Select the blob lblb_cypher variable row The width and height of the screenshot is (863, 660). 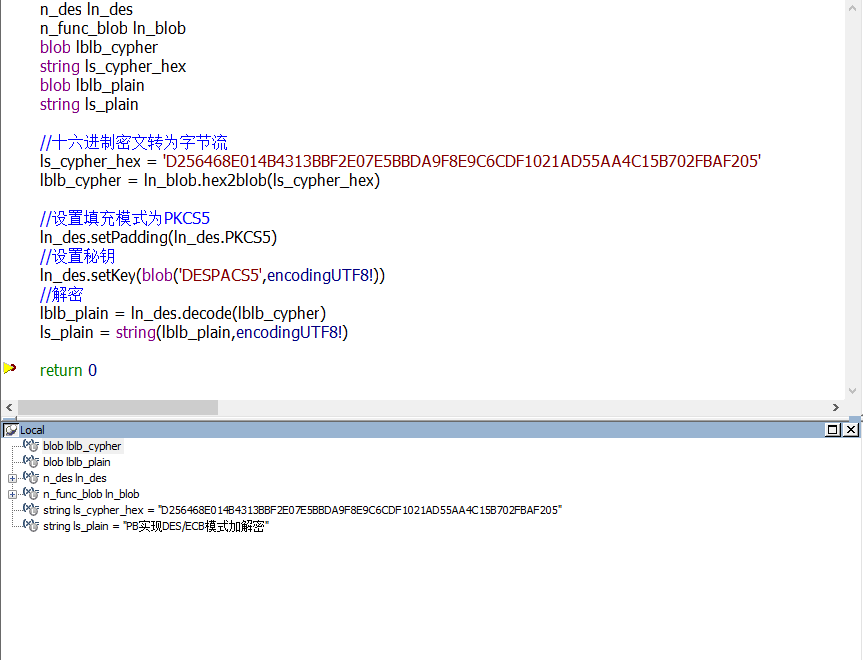coord(82,446)
